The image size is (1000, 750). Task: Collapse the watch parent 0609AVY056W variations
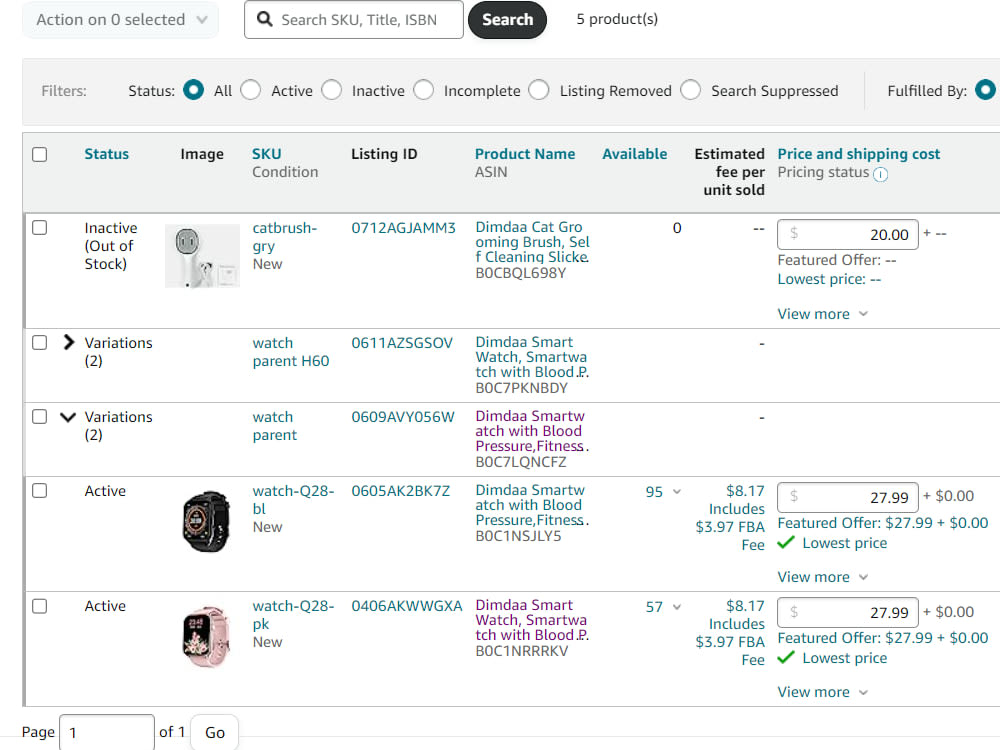pyautogui.click(x=68, y=417)
